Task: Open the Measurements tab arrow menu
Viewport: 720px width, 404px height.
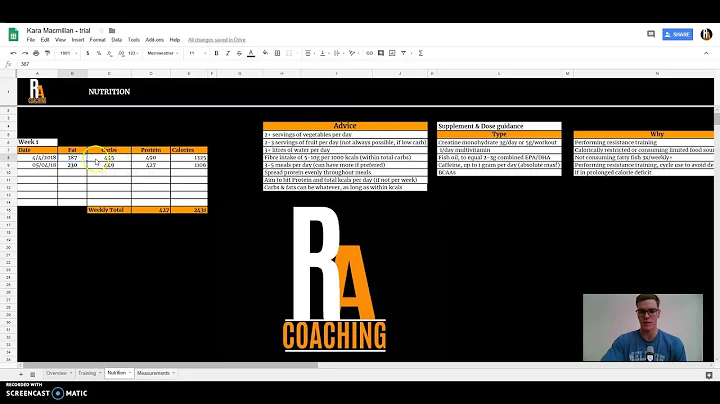Action: click(174, 373)
